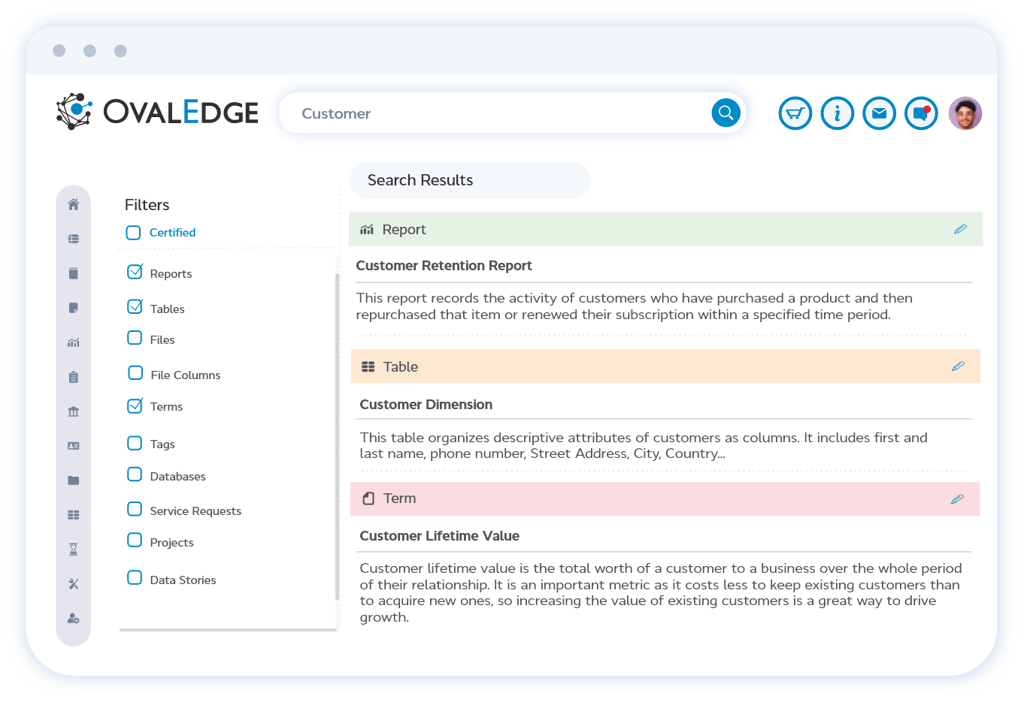Open the Customer Dimension table result
The height and width of the screenshot is (702, 1024).
coord(425,404)
